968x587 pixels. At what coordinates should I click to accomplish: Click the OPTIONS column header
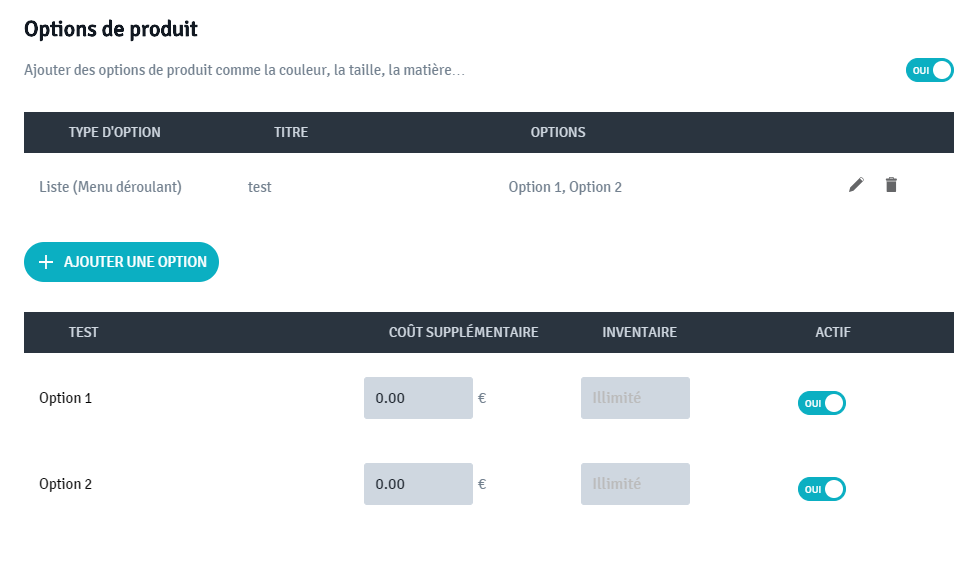point(558,132)
